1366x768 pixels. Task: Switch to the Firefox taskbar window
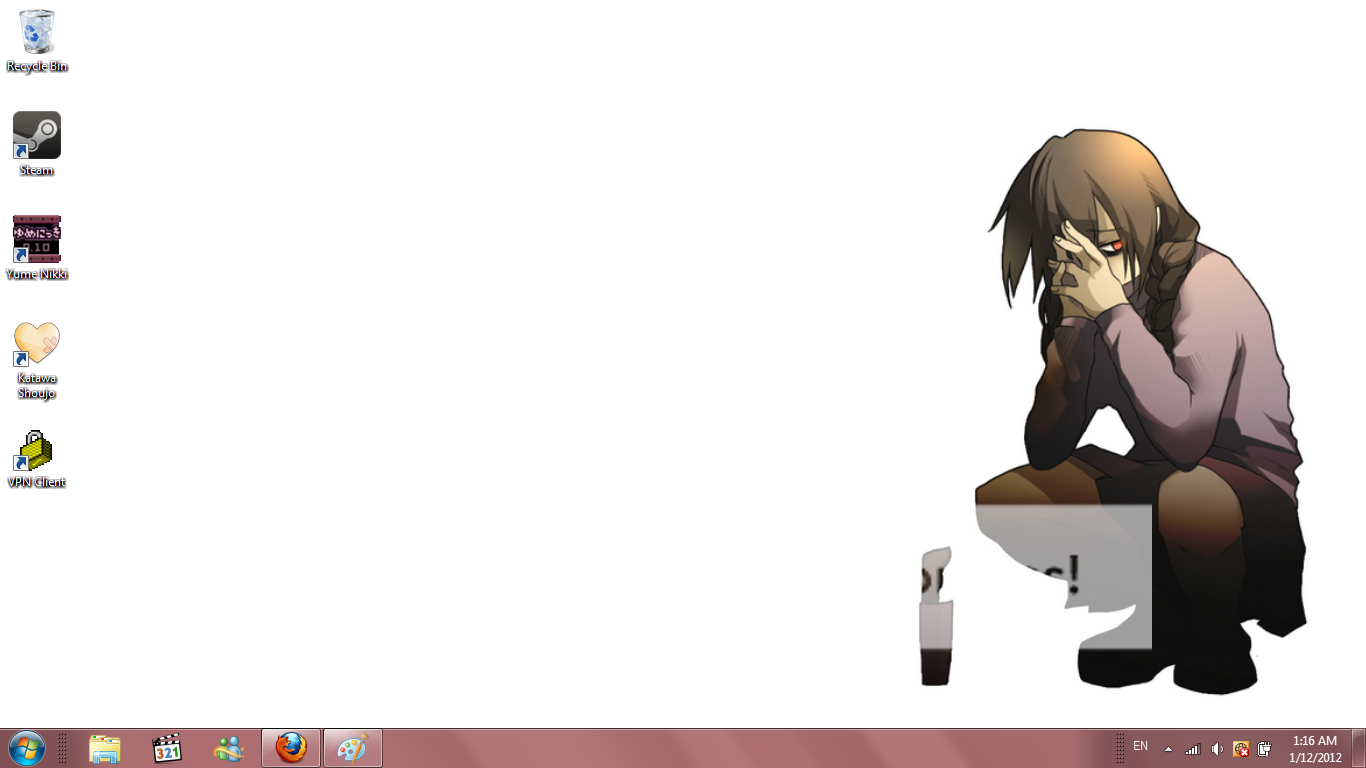291,748
